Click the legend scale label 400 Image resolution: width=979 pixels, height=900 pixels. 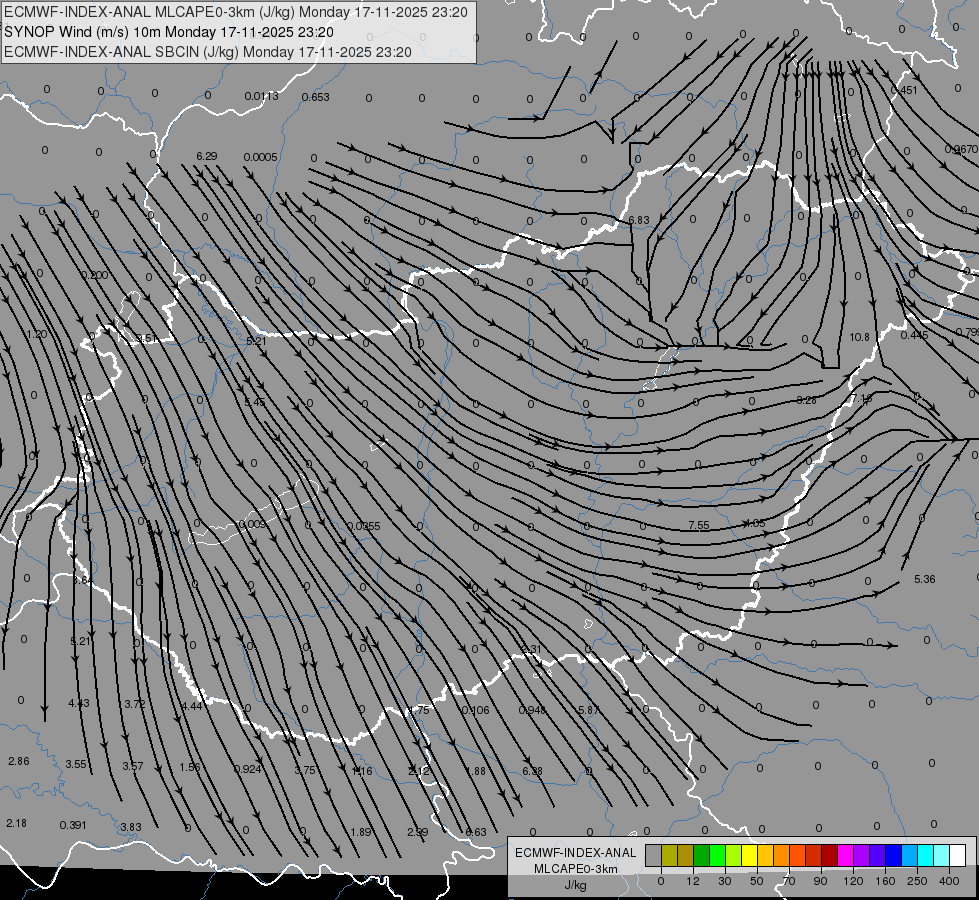(x=949, y=881)
